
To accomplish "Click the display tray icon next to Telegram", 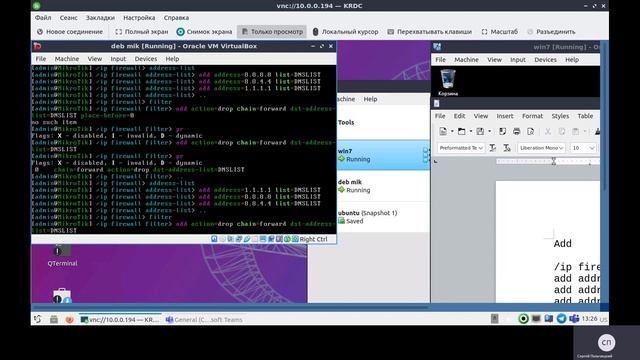I will [x=549, y=319].
